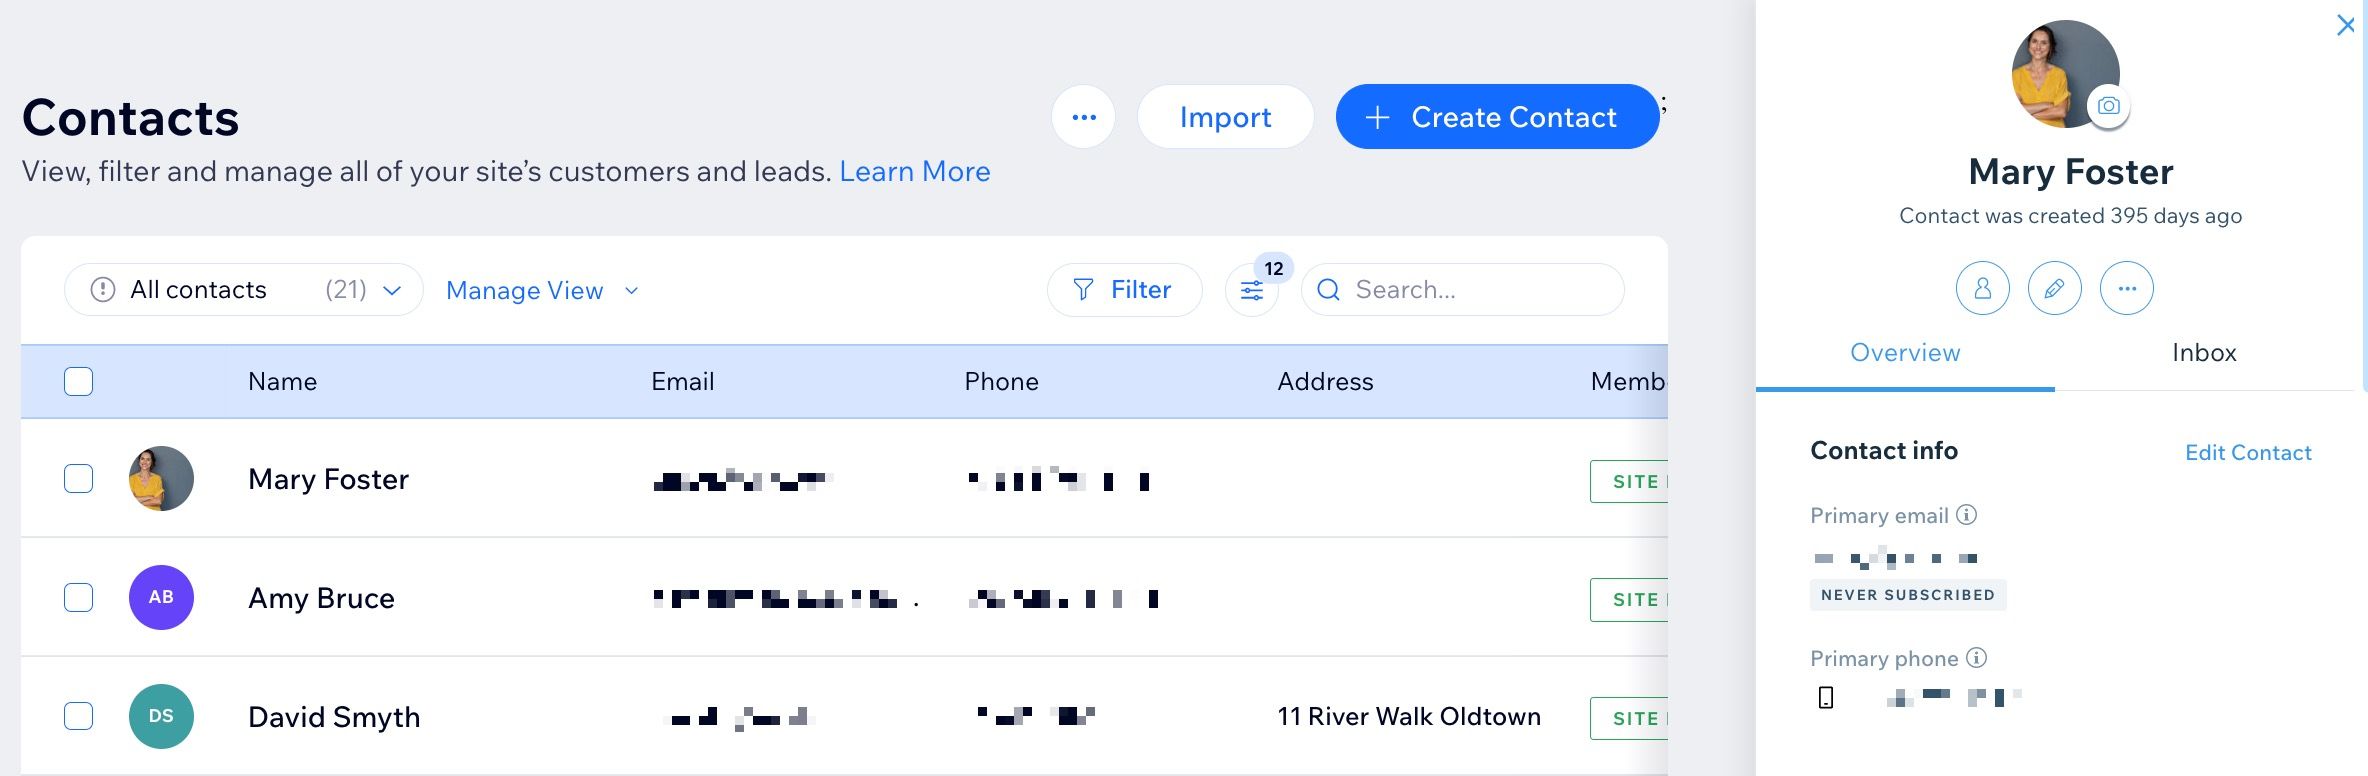Tick the select-all checkbox in table header
The width and height of the screenshot is (2368, 776).
coord(78,382)
